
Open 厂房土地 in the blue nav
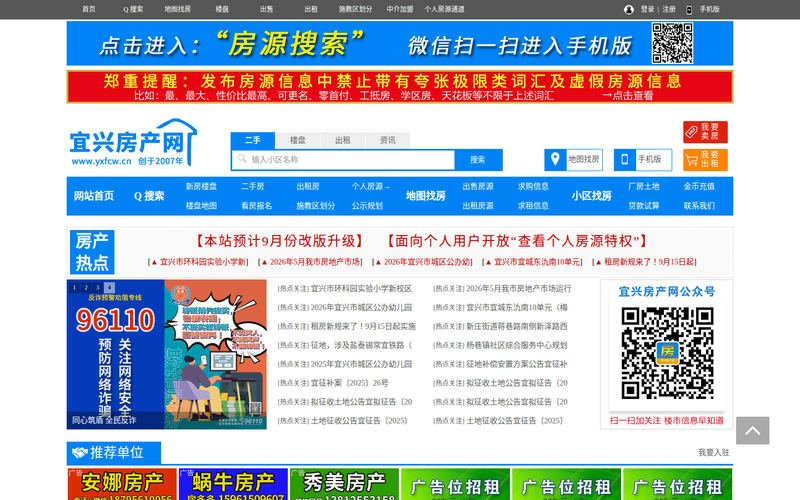(x=644, y=187)
